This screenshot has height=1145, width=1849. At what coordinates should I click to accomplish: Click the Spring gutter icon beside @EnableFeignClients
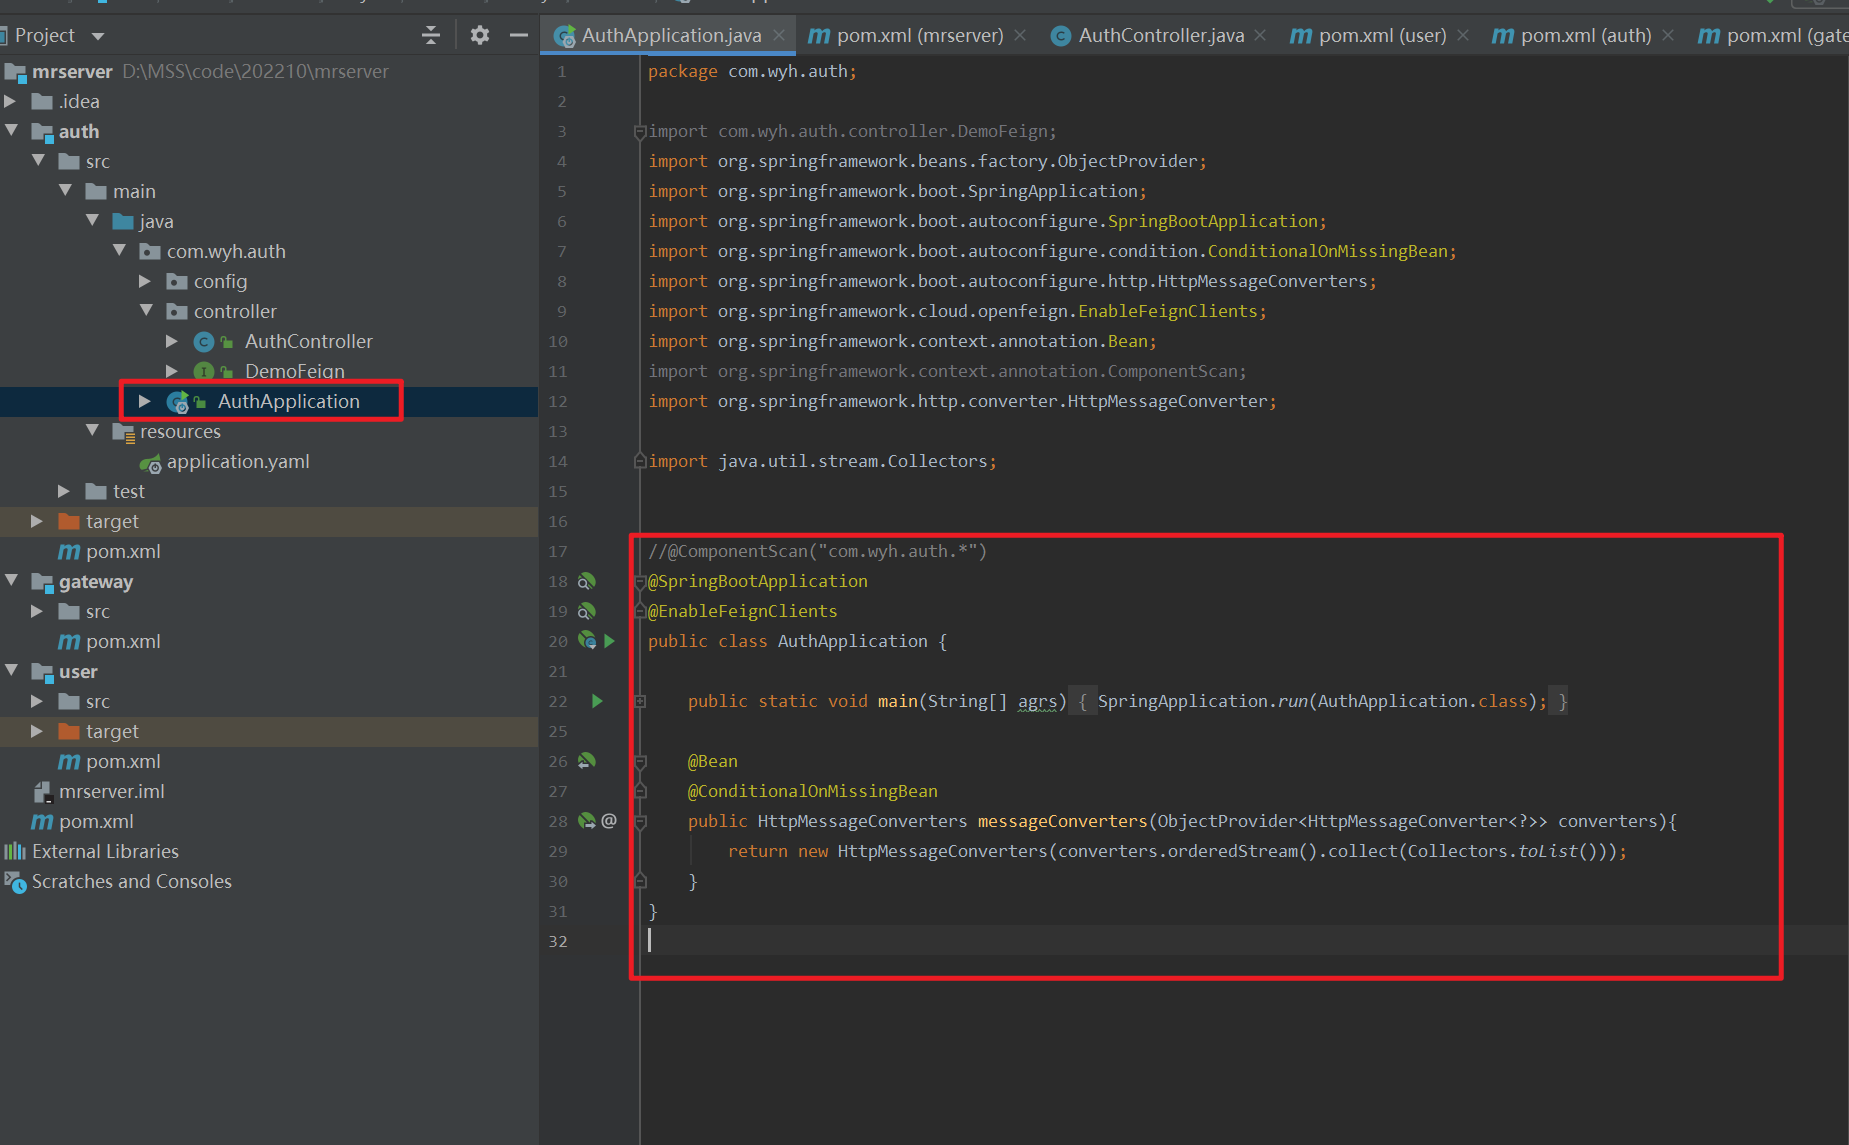(587, 611)
